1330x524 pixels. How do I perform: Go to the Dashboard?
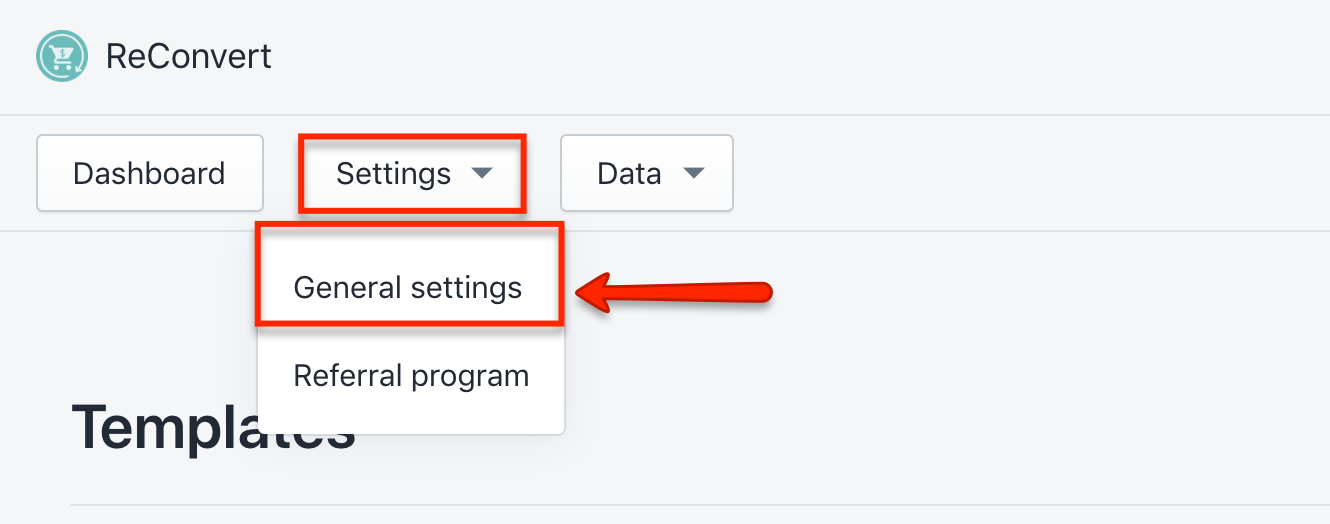149,173
